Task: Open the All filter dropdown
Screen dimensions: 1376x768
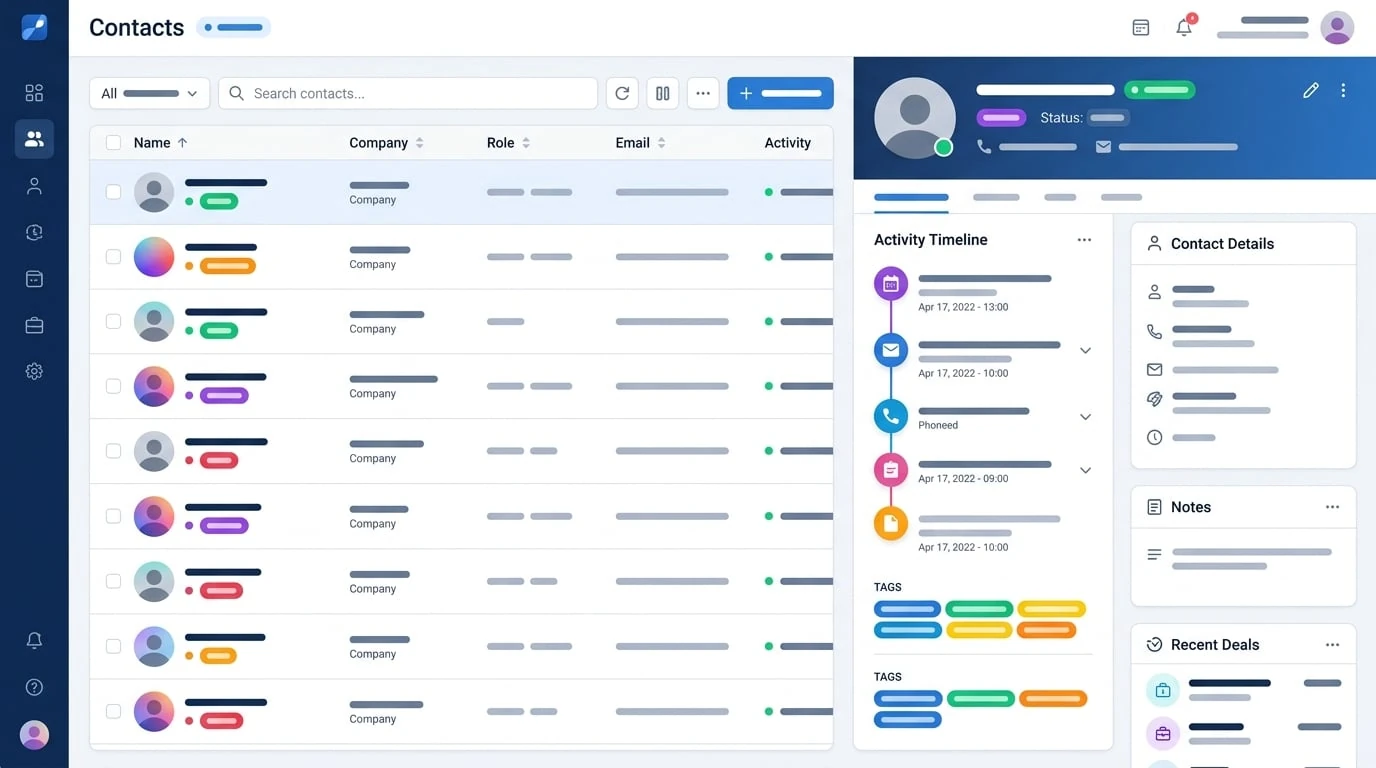Action: pyautogui.click(x=149, y=93)
